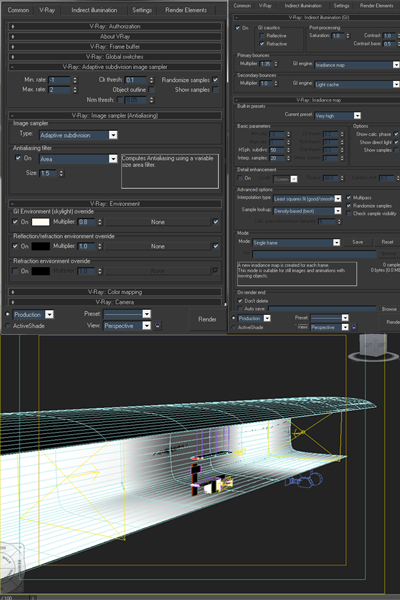Select the blue camera object in the viewport

[x=304, y=479]
